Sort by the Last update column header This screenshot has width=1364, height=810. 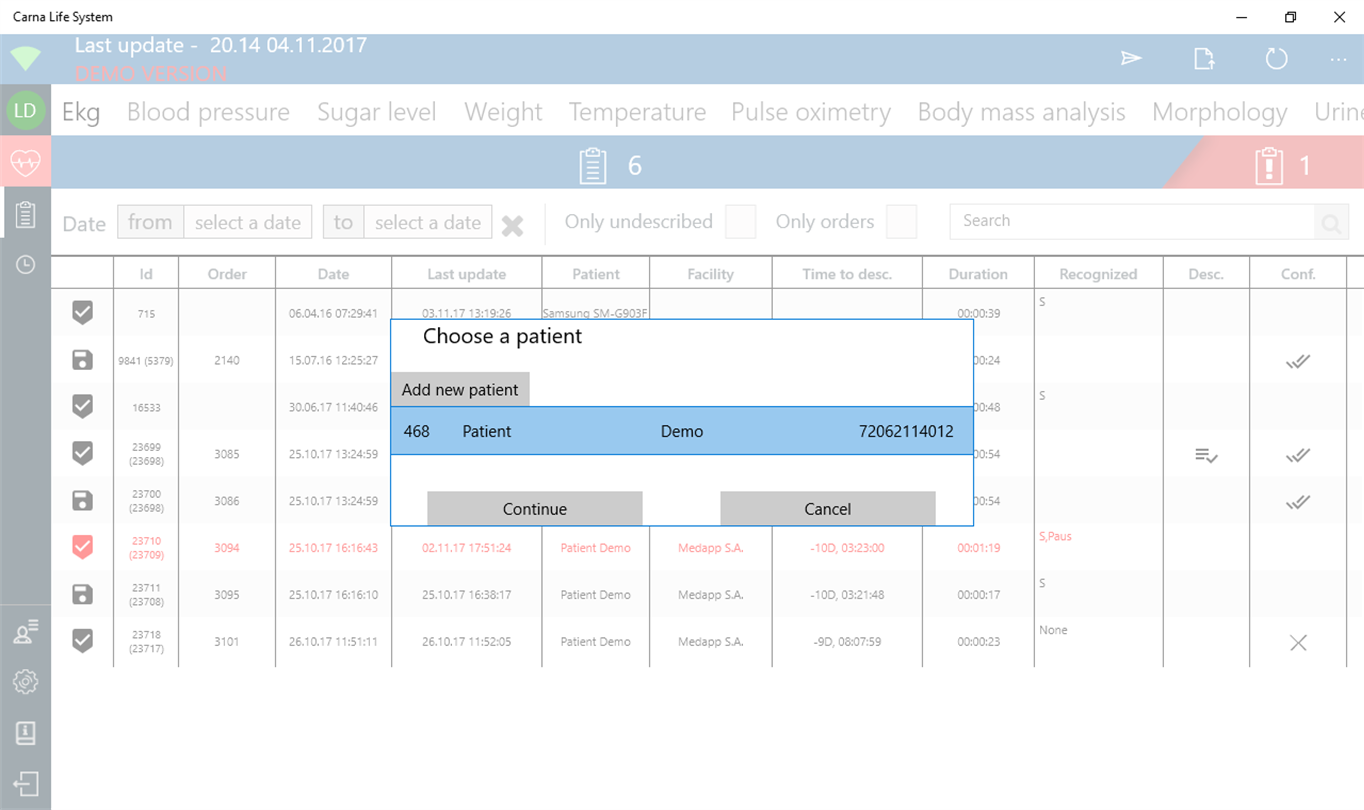[467, 274]
